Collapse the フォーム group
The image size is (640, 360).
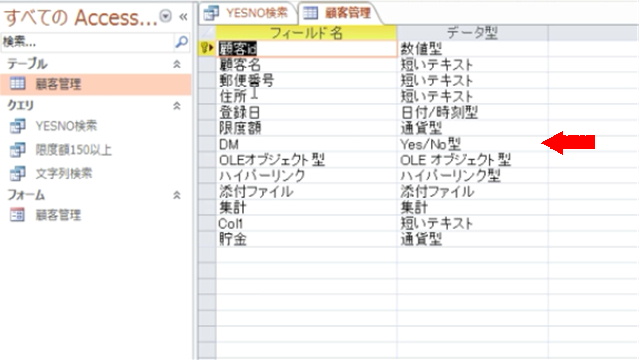[x=177, y=196]
